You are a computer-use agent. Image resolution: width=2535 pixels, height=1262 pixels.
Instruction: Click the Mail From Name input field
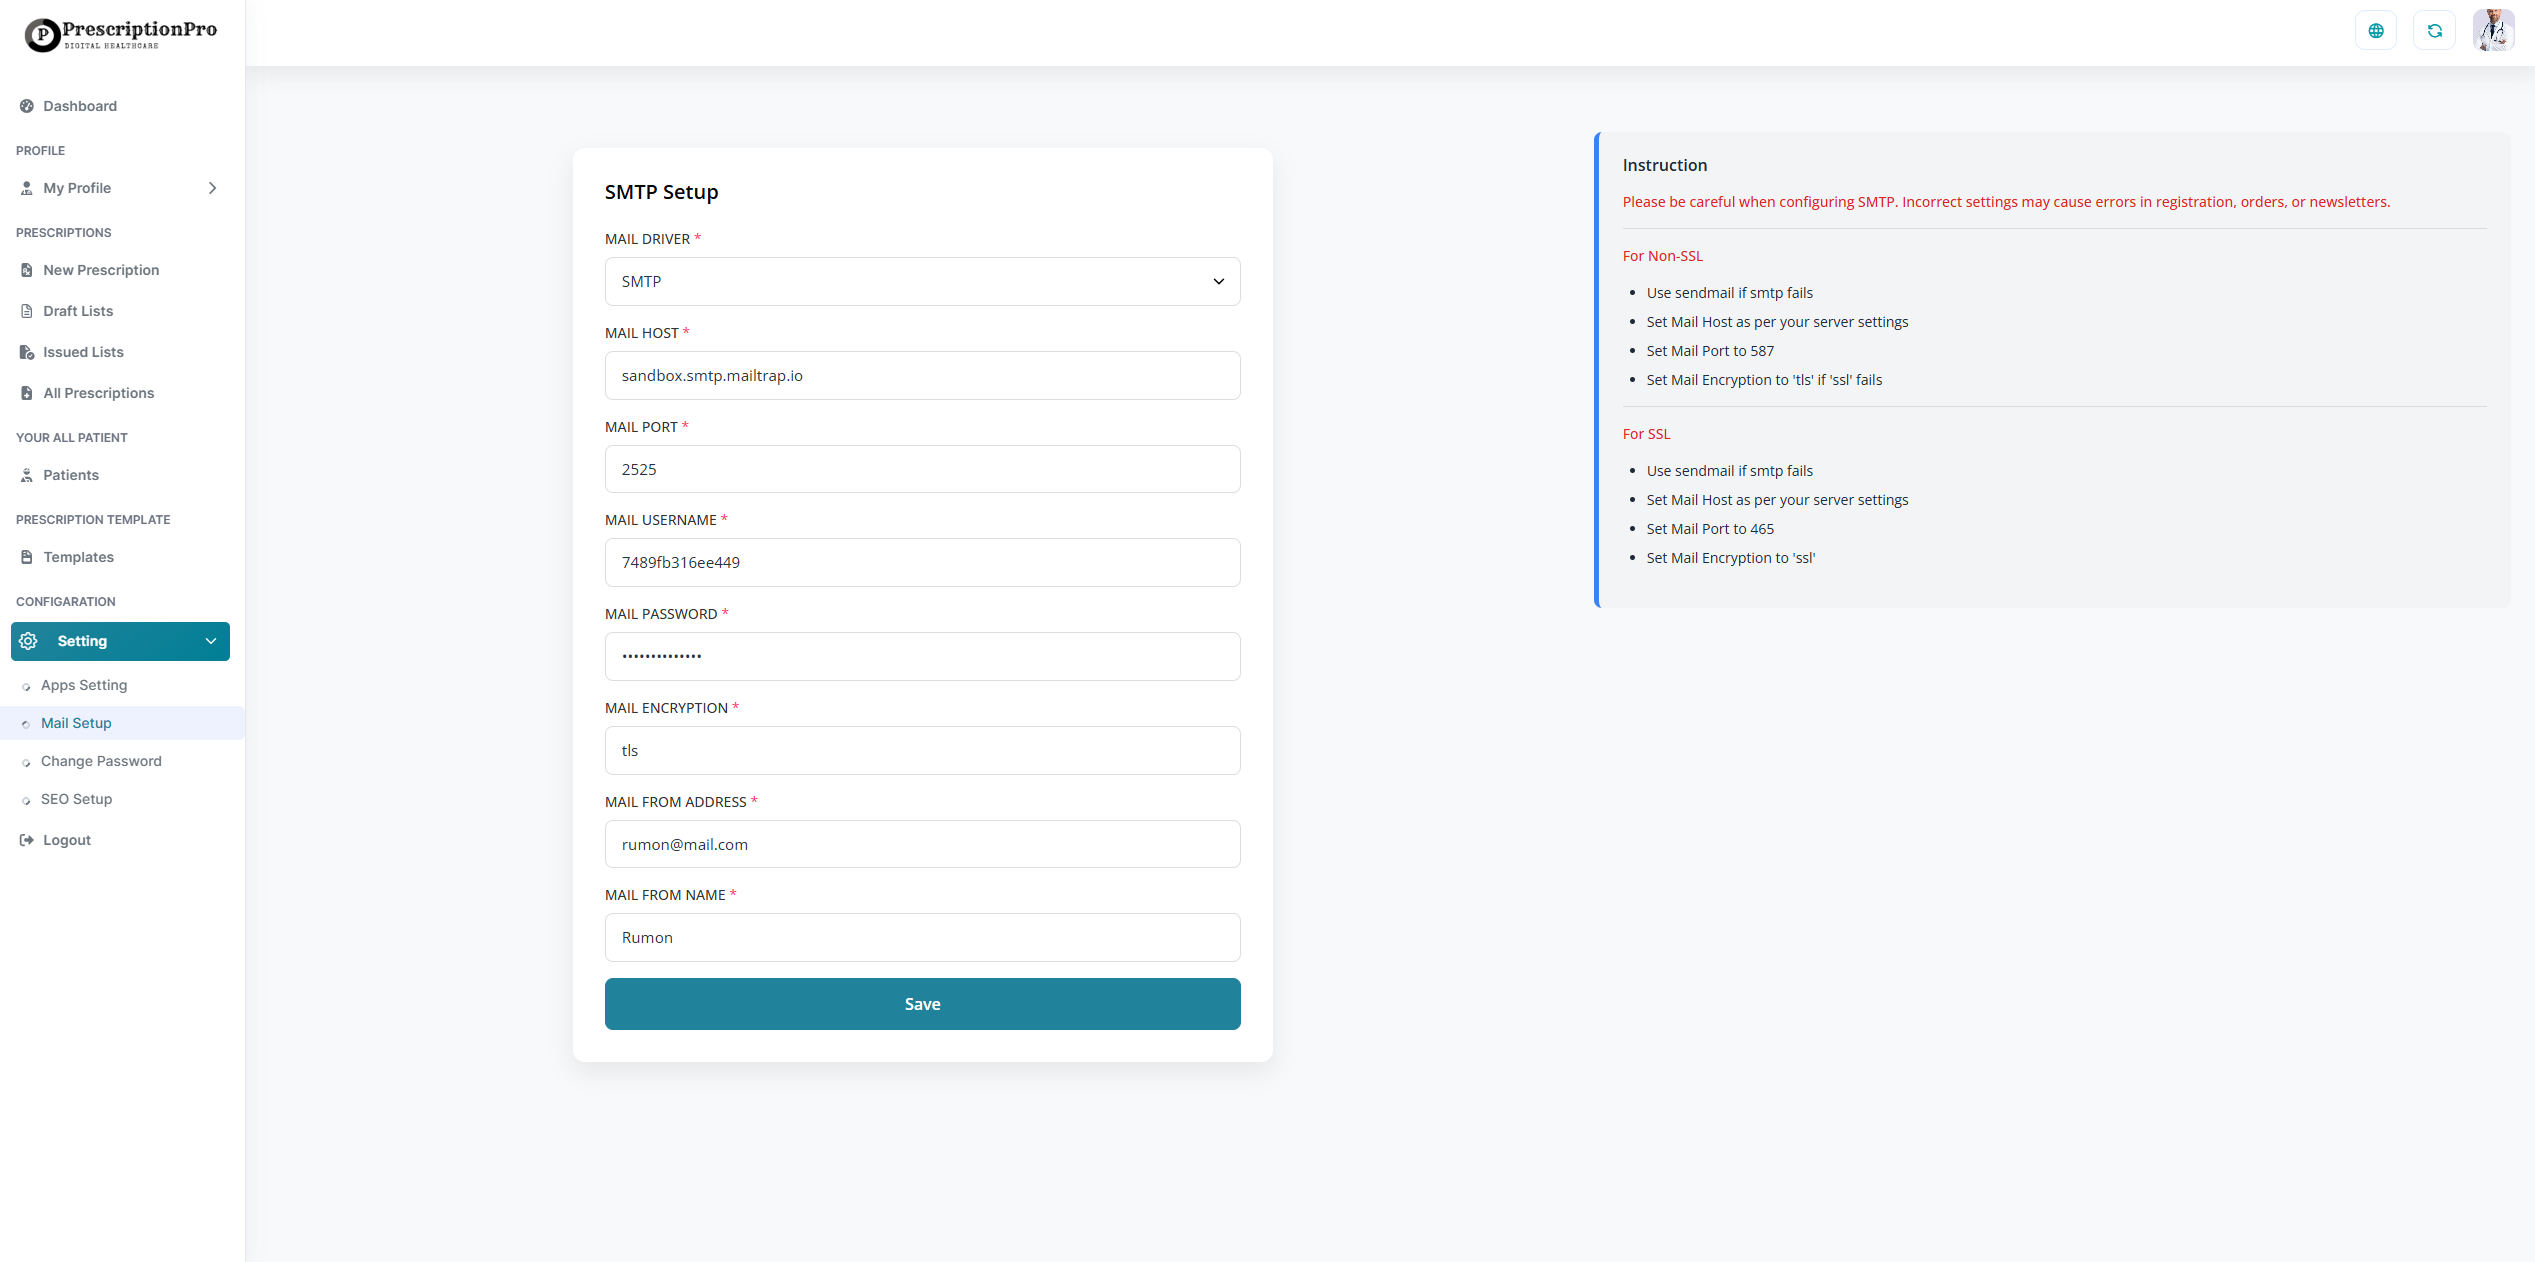[921, 937]
